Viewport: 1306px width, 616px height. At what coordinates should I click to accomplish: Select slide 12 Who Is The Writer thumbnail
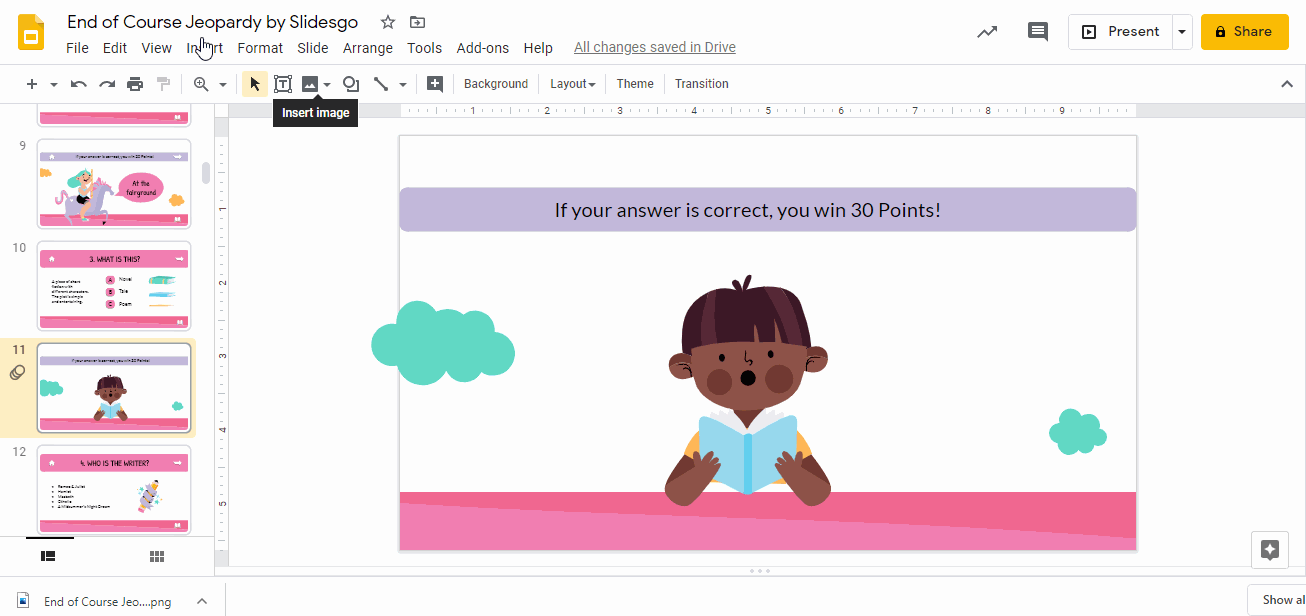click(x=114, y=489)
